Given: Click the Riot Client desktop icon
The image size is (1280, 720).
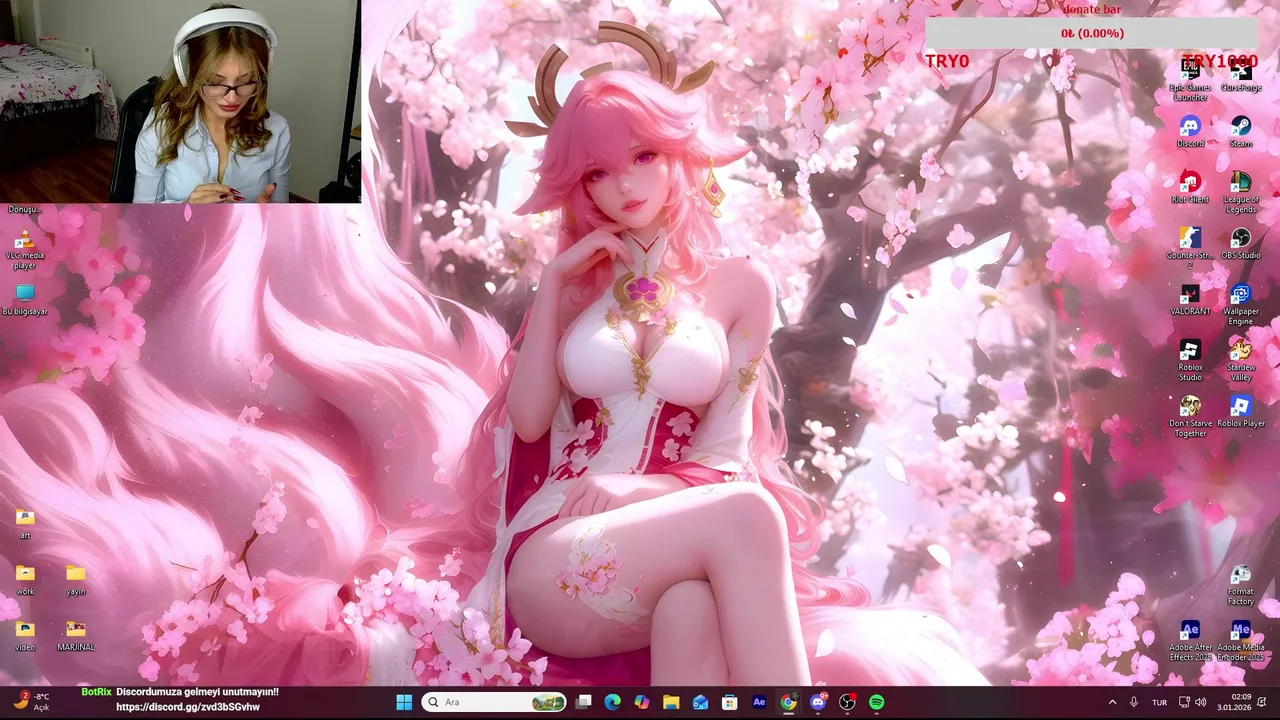Looking at the screenshot, I should [1190, 187].
